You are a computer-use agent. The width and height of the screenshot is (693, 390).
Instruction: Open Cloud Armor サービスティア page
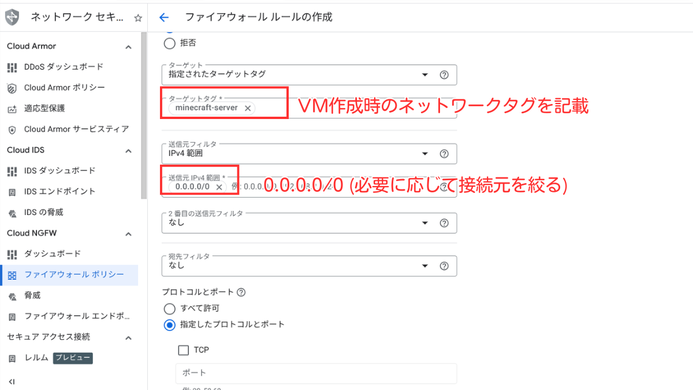coord(76,129)
